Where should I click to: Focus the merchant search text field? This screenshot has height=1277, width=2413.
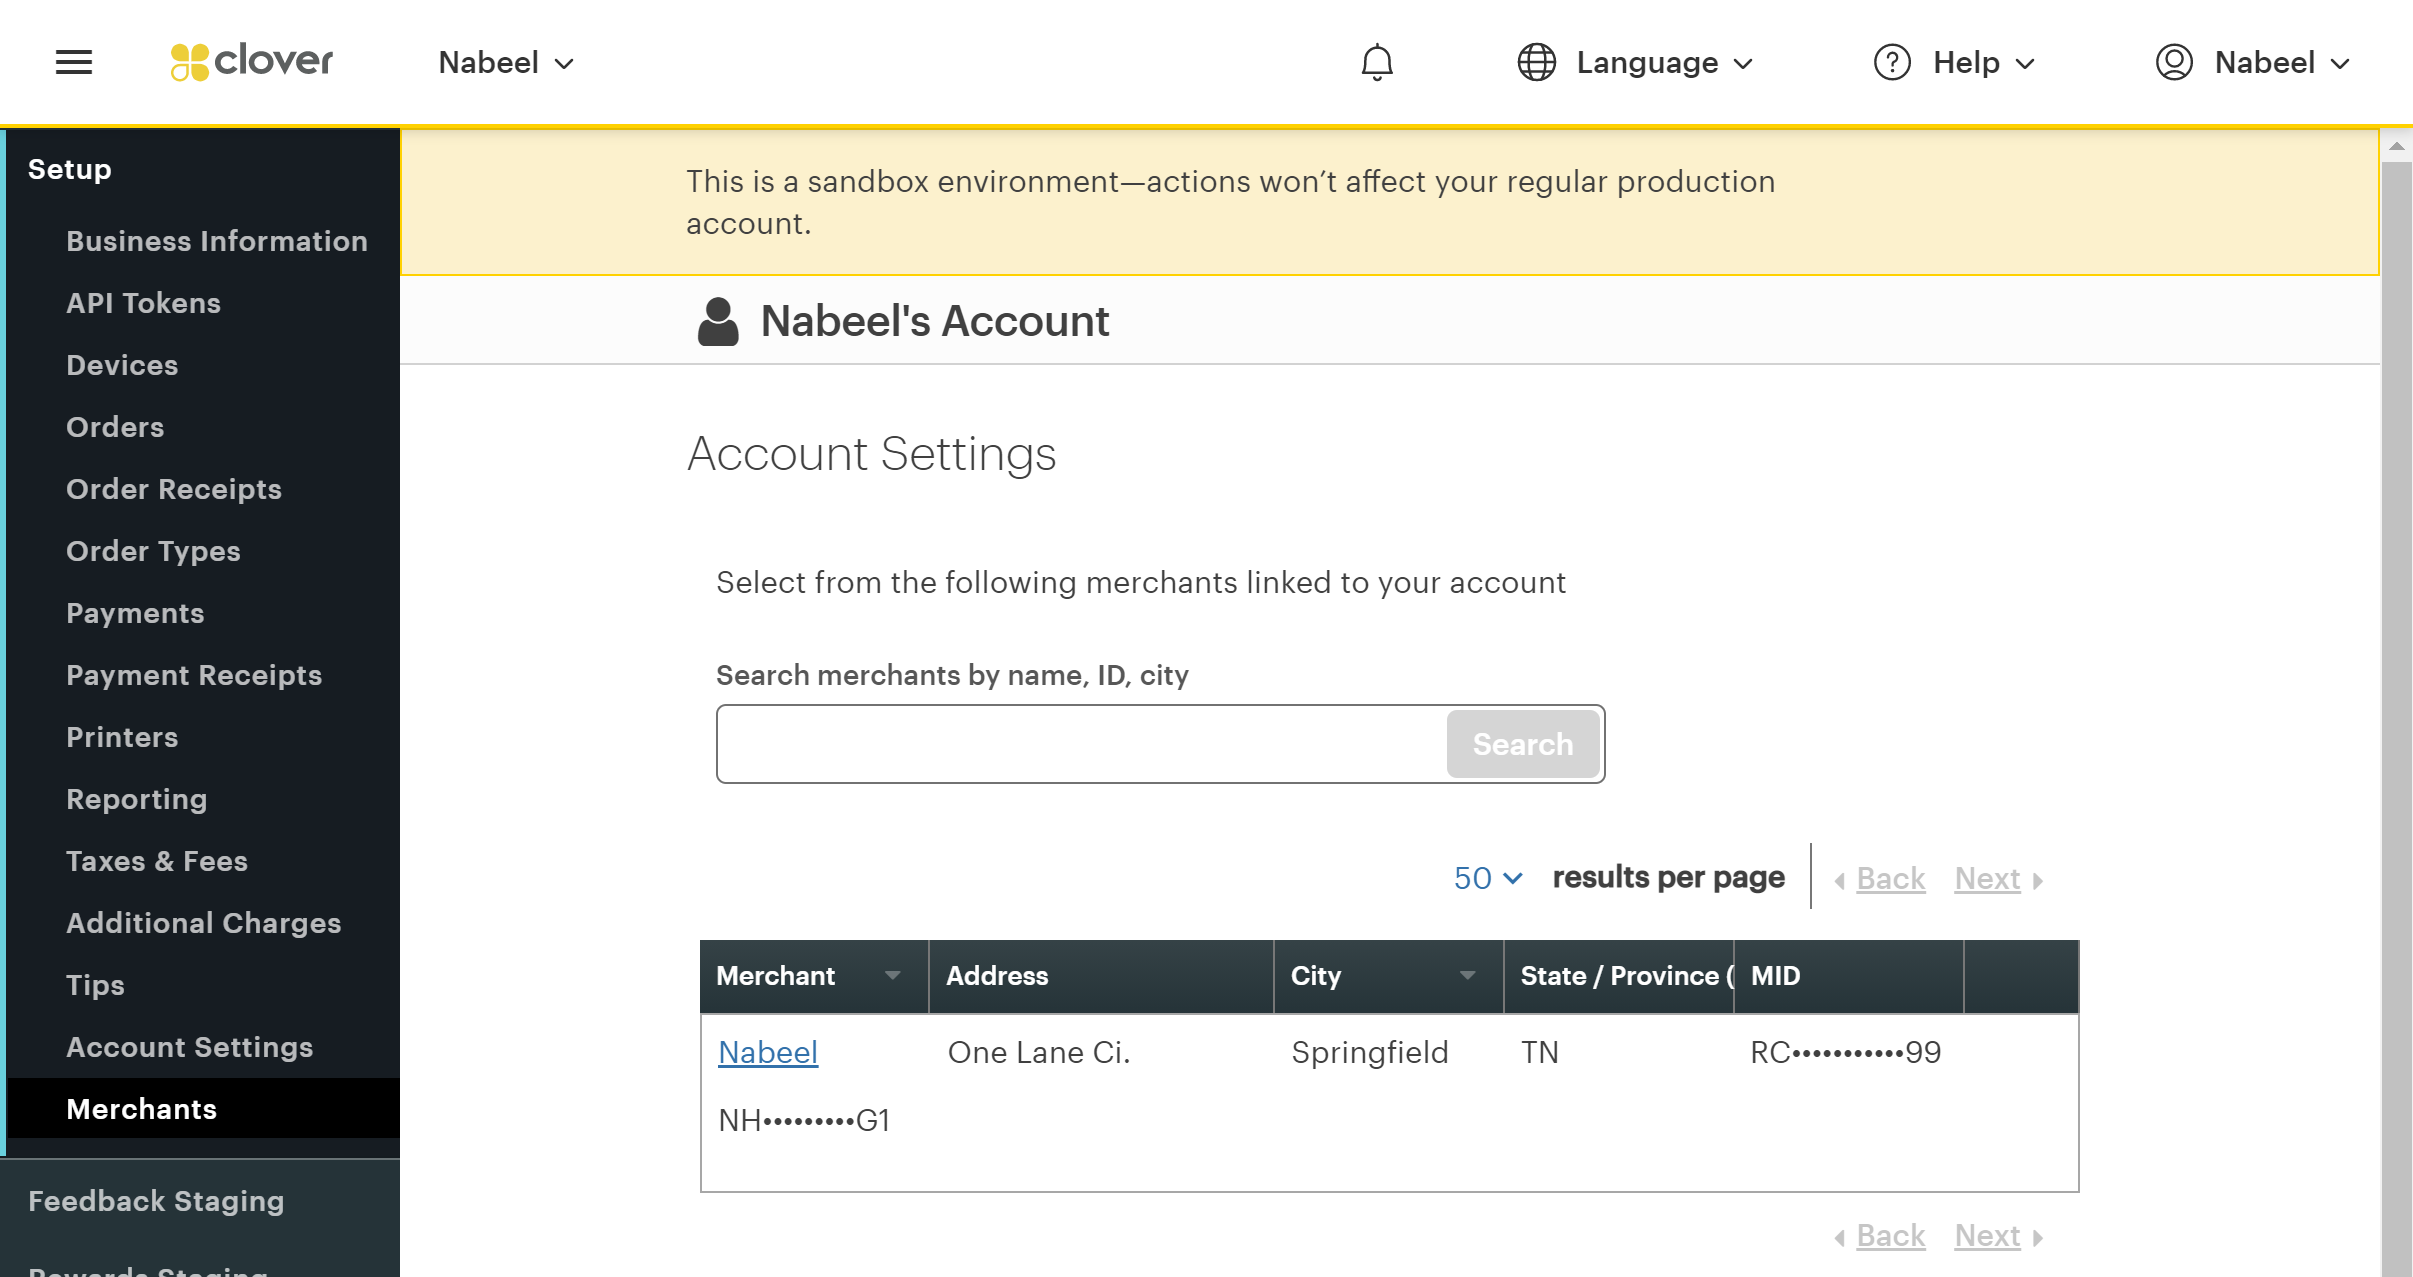click(x=1080, y=744)
